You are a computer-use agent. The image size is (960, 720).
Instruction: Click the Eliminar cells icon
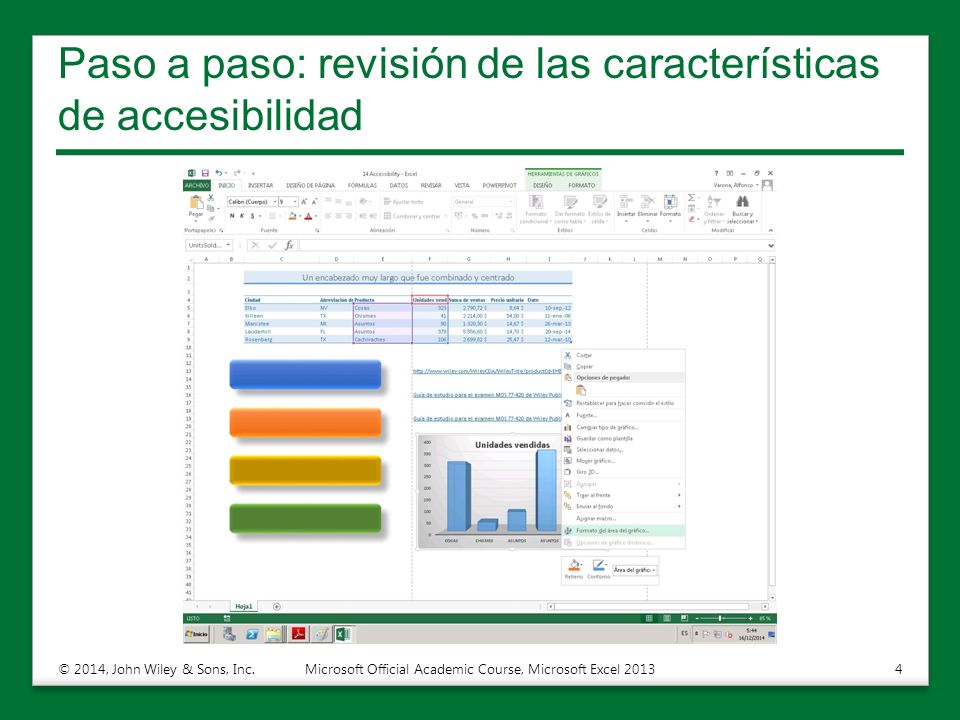click(x=647, y=203)
